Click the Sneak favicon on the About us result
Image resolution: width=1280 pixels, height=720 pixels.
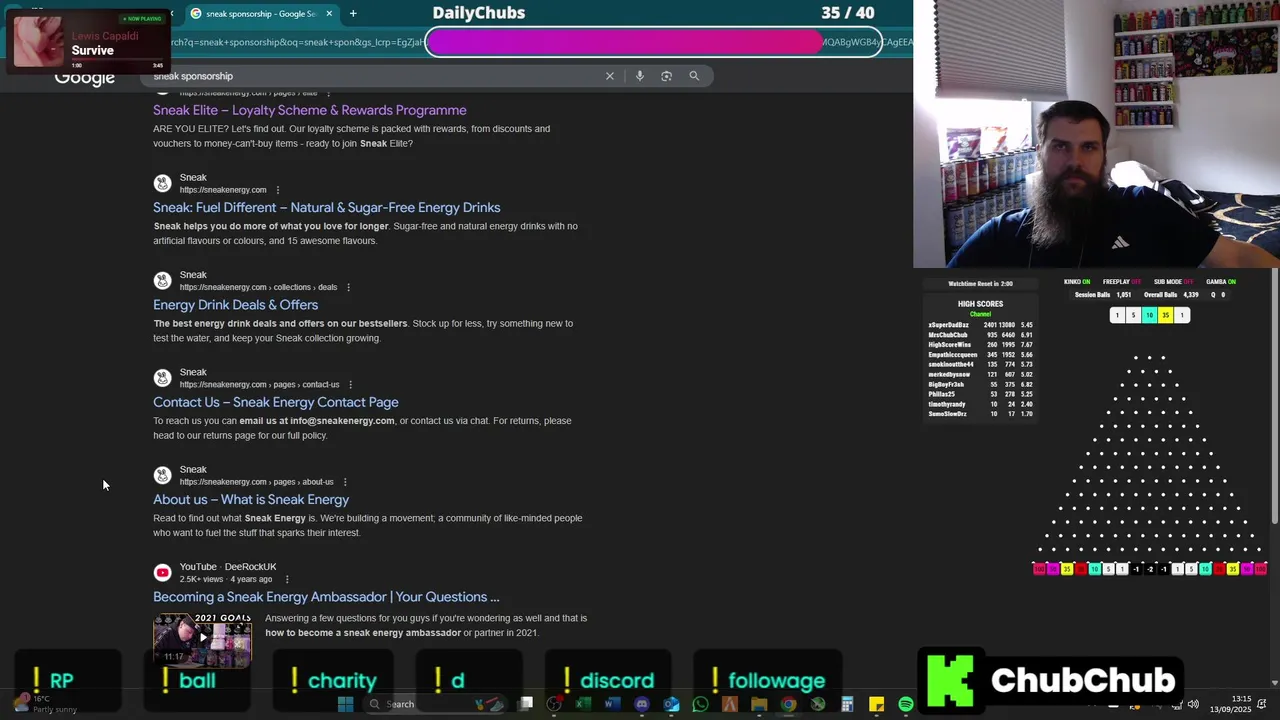pyautogui.click(x=162, y=475)
